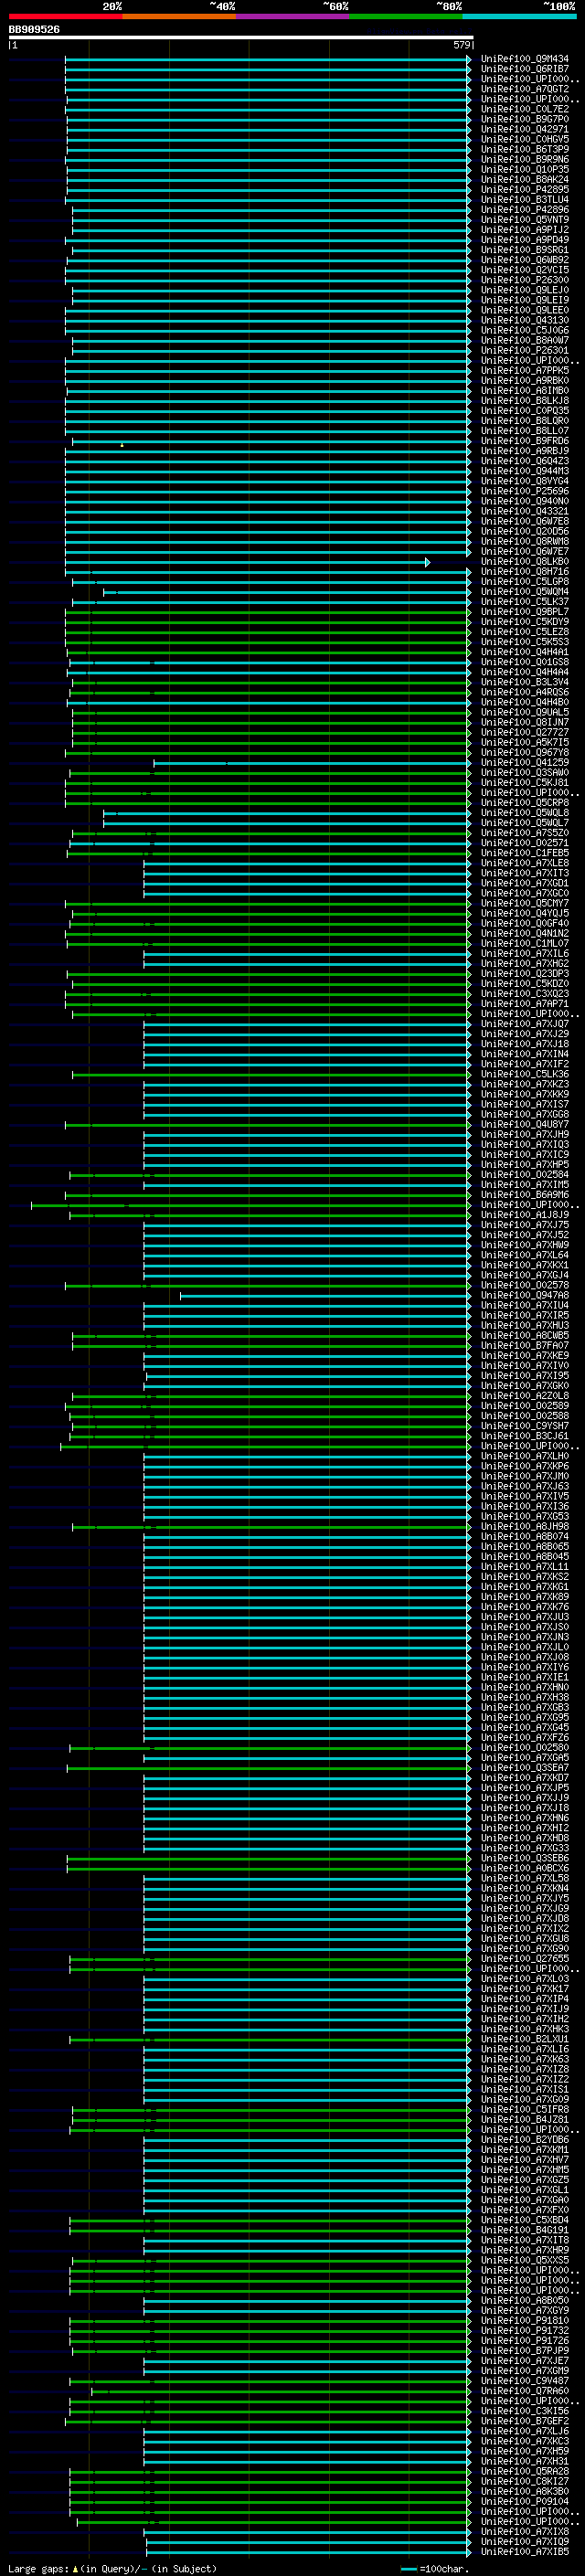Select hit label UniRef100_A7S5Z0
Viewport: 585px width, 2576px height.
pyautogui.click(x=525, y=833)
